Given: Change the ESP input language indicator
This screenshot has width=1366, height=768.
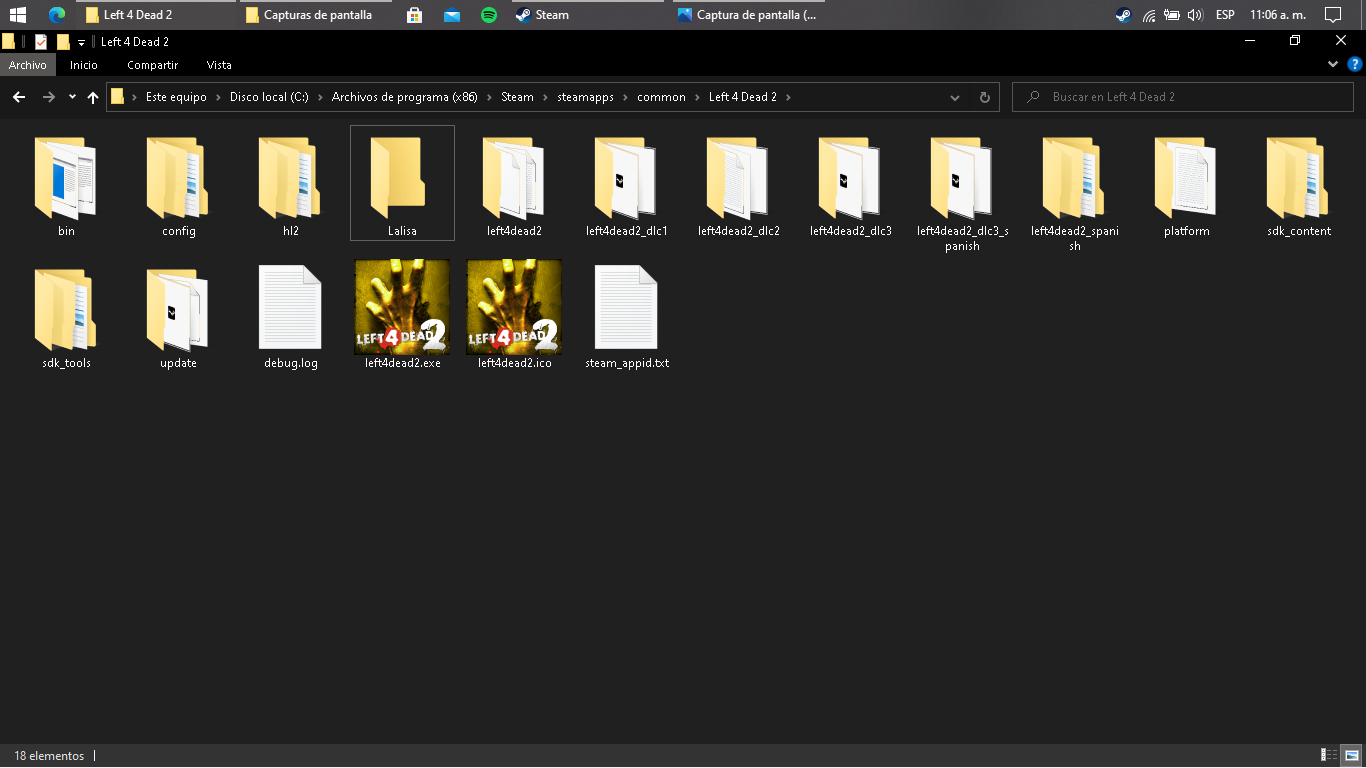Looking at the screenshot, I should point(1224,15).
